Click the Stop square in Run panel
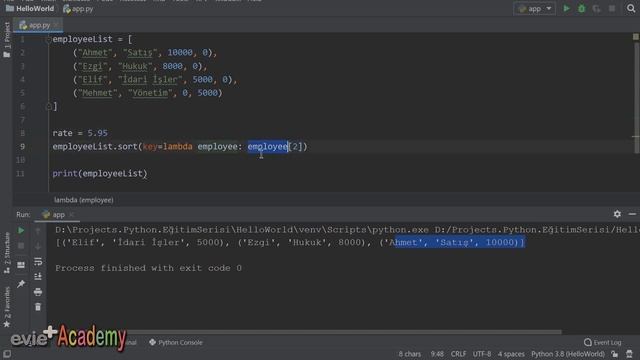This screenshot has width=640, height=360. click(21, 246)
